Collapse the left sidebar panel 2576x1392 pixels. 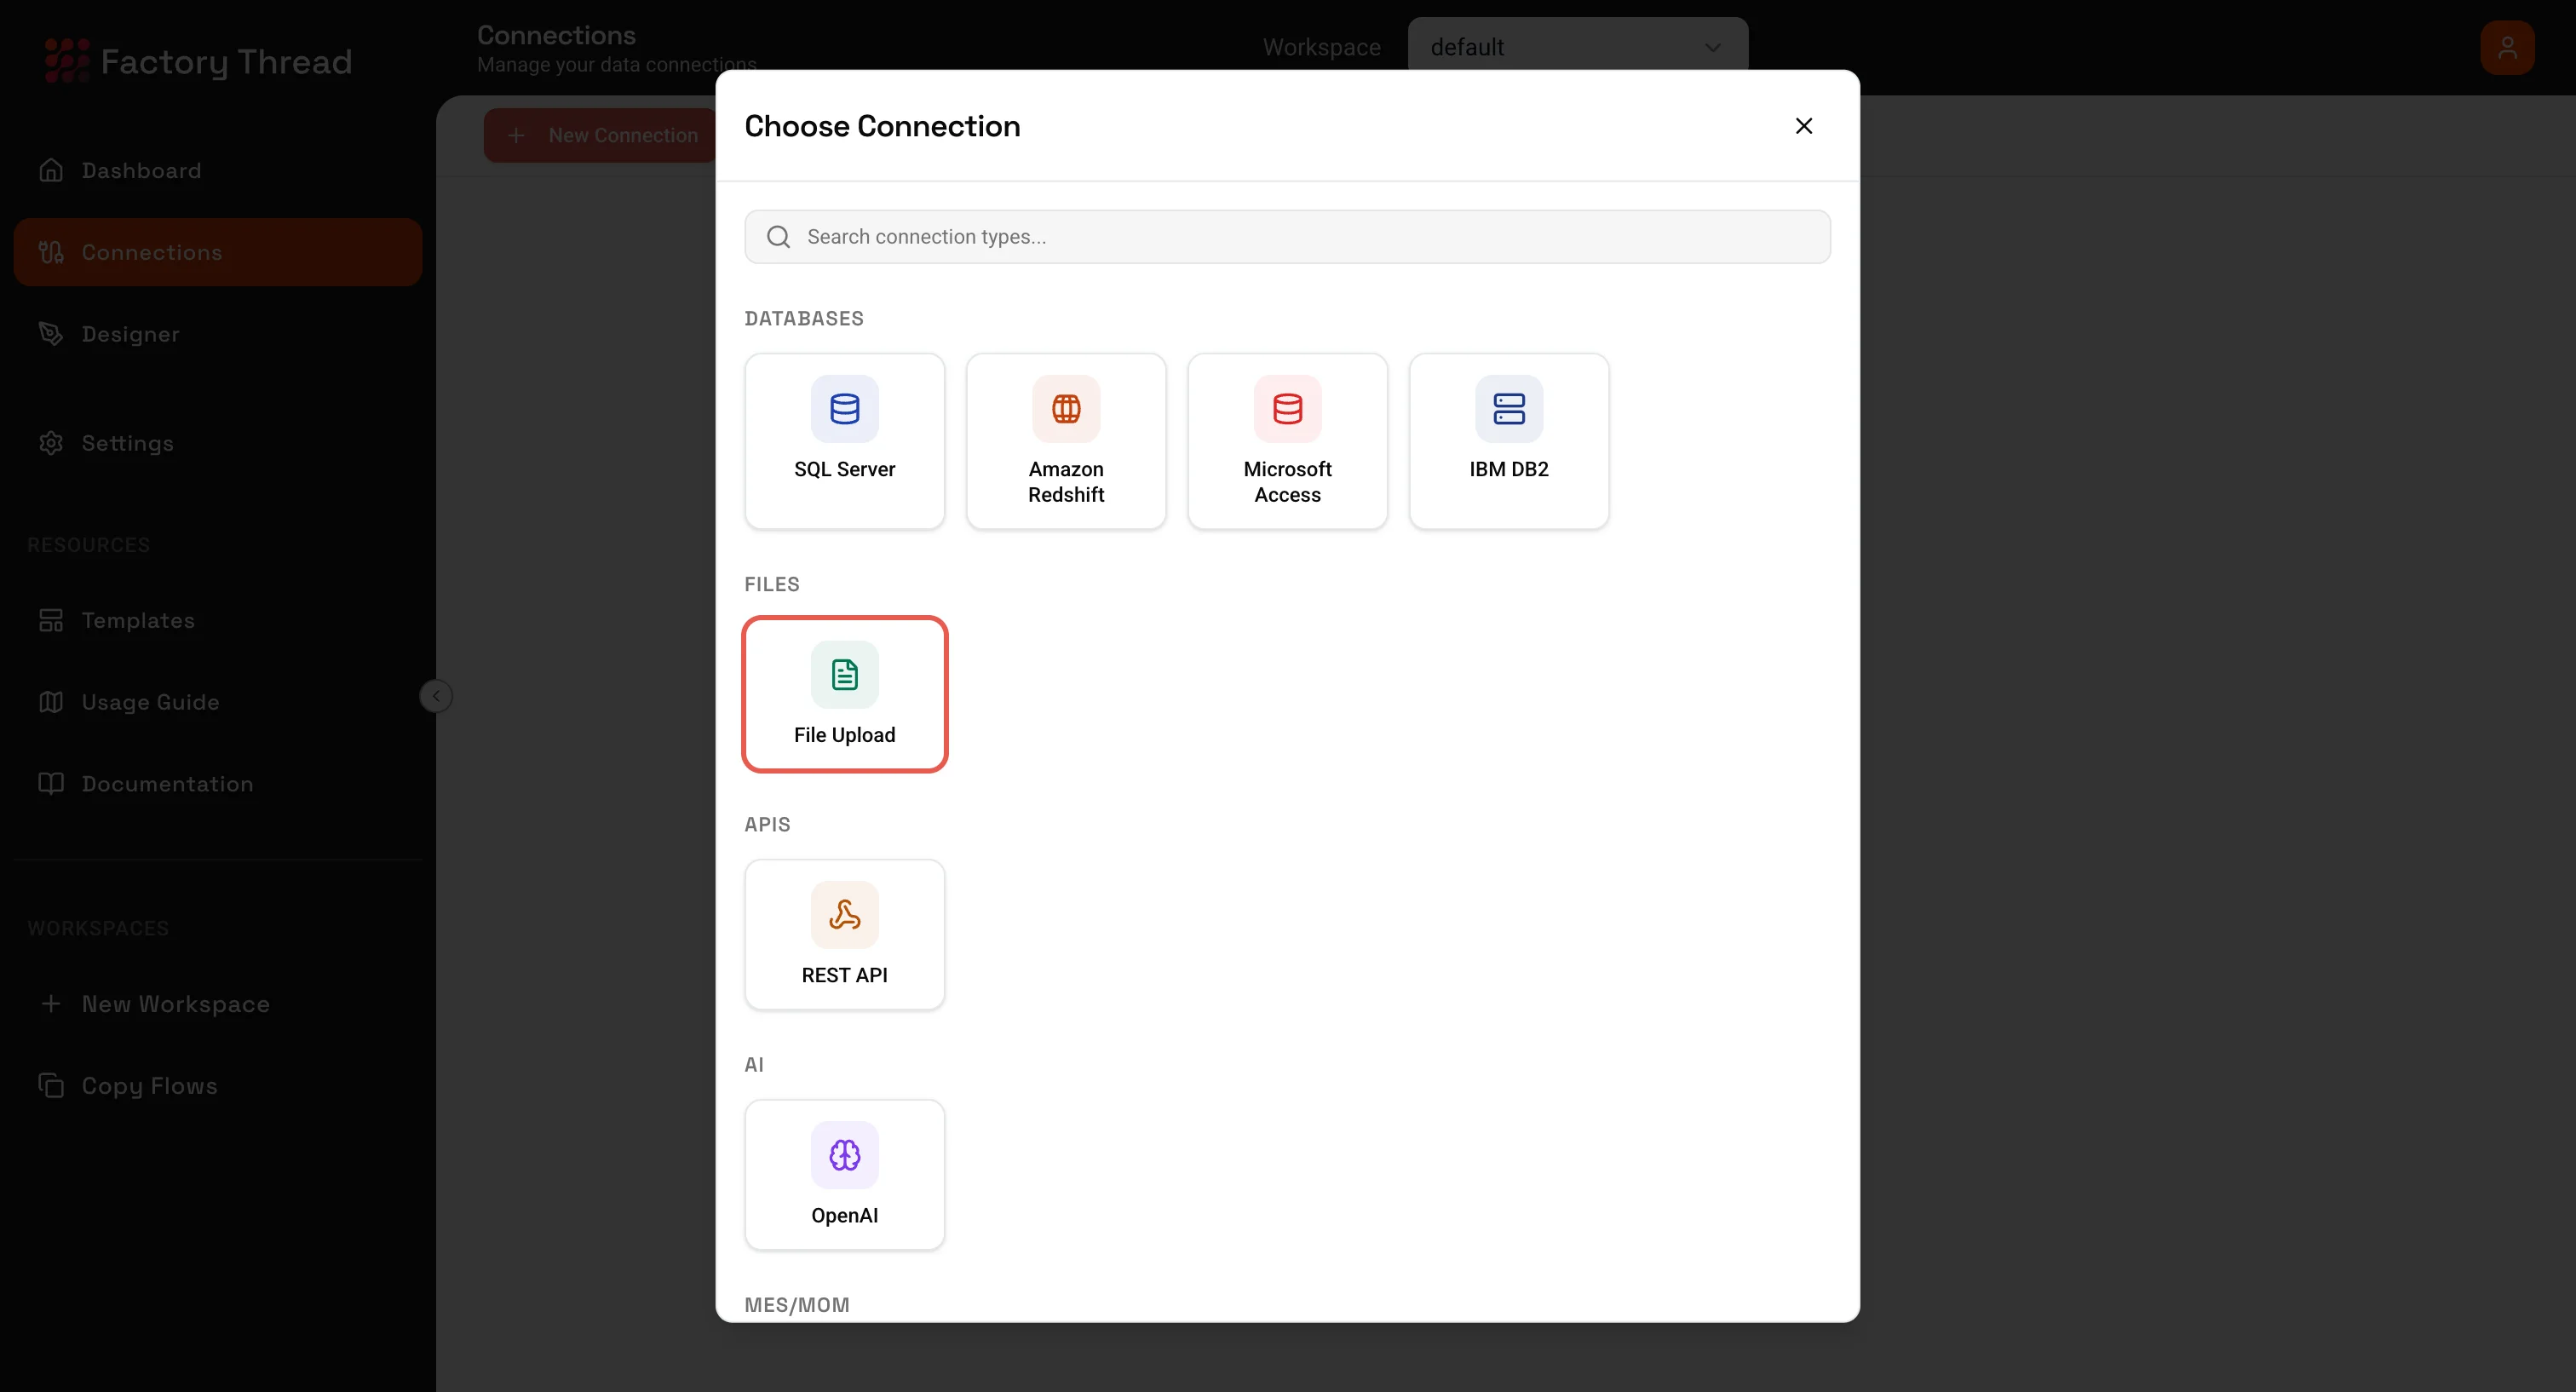(435, 695)
